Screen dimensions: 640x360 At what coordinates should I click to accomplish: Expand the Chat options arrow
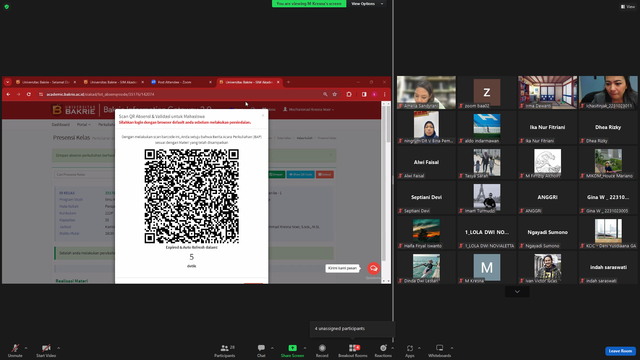click(272, 348)
